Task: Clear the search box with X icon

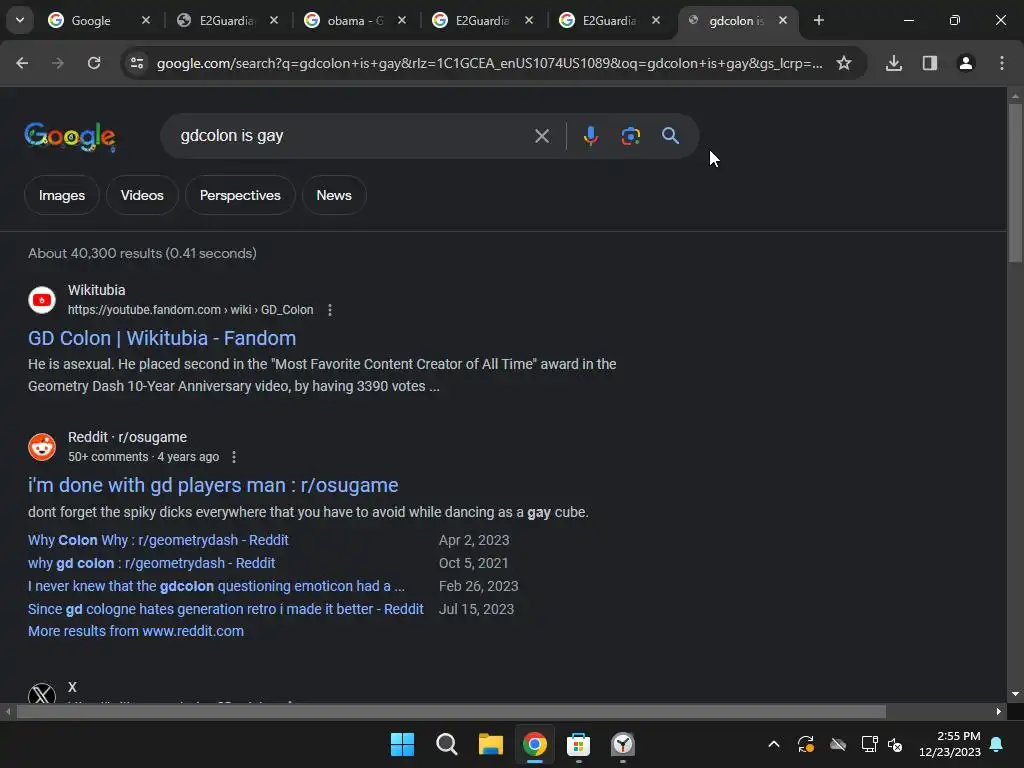Action: (x=541, y=136)
